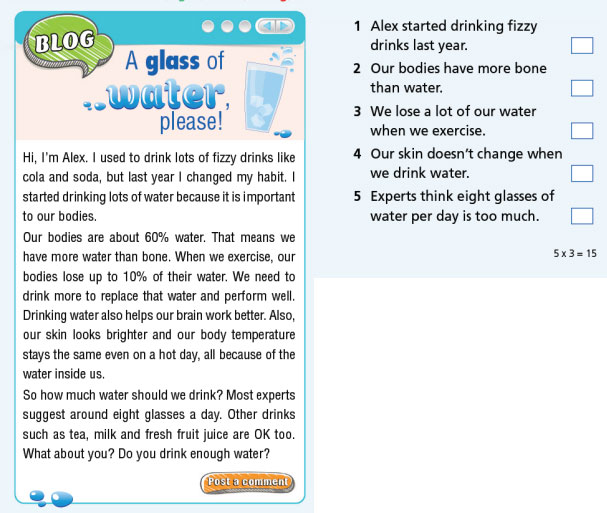Click the second round header dot
The height and width of the screenshot is (513, 607).
pos(227,26)
